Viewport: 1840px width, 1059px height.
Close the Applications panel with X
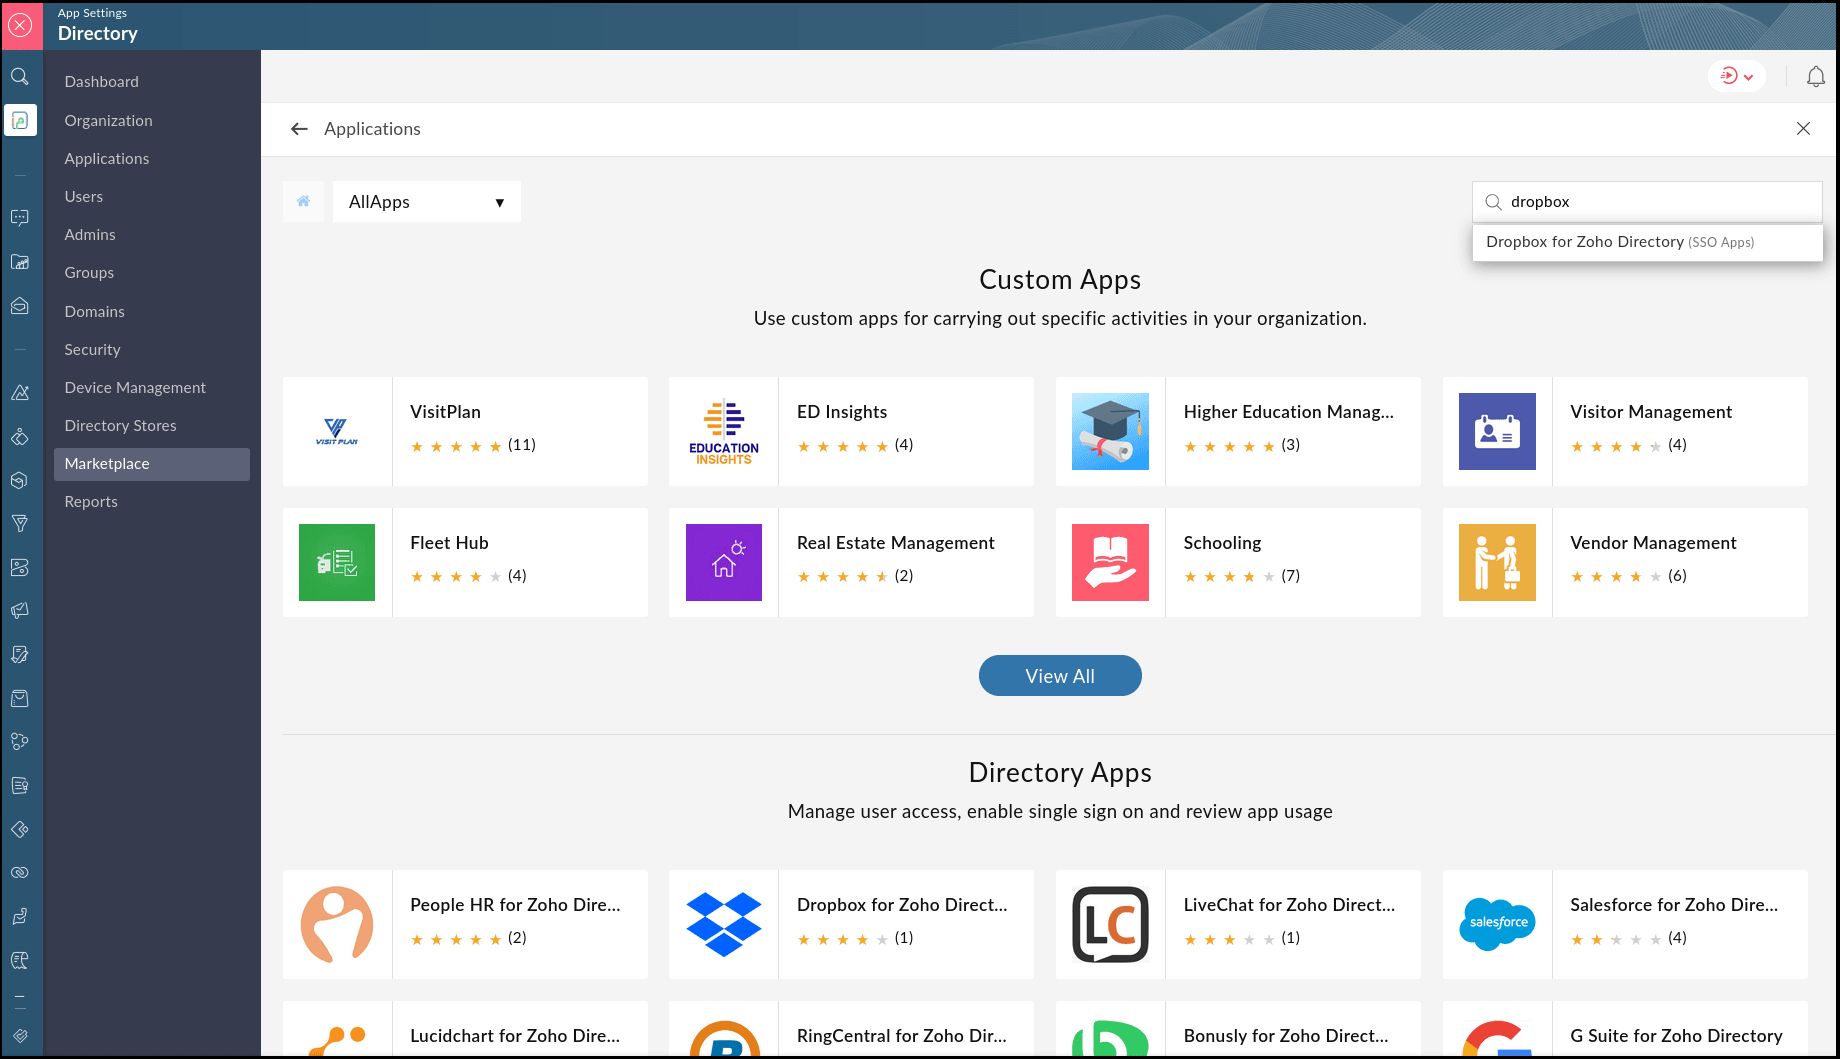coord(1803,129)
